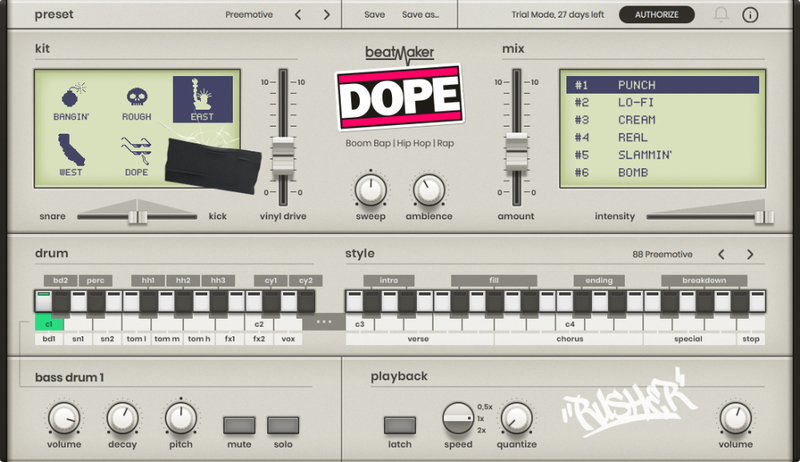Image resolution: width=800 pixels, height=462 pixels.
Task: Toggle the playback latch button
Action: tap(400, 425)
